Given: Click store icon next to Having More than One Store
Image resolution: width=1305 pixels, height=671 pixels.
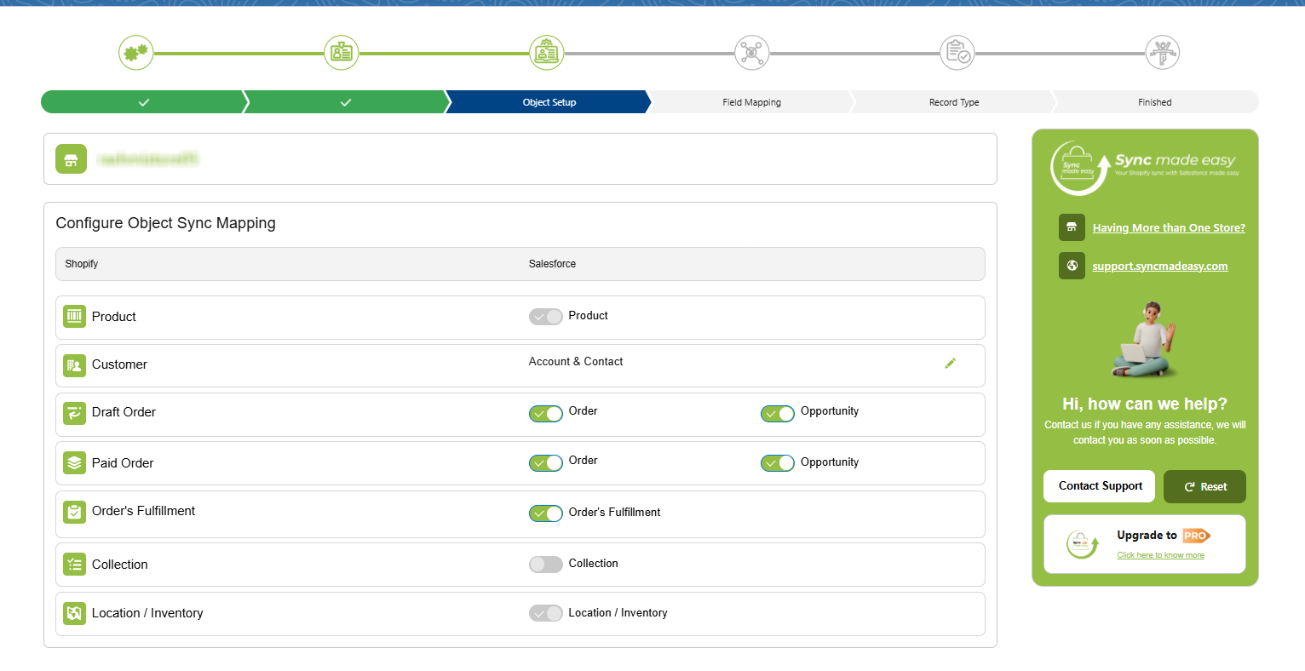Looking at the screenshot, I should click(1071, 228).
